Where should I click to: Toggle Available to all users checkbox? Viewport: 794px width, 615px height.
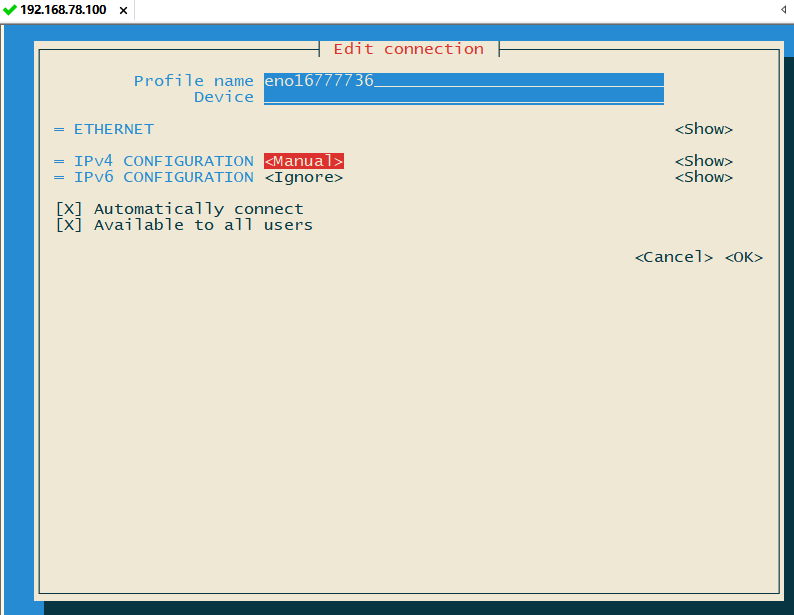pyautogui.click(x=69, y=225)
